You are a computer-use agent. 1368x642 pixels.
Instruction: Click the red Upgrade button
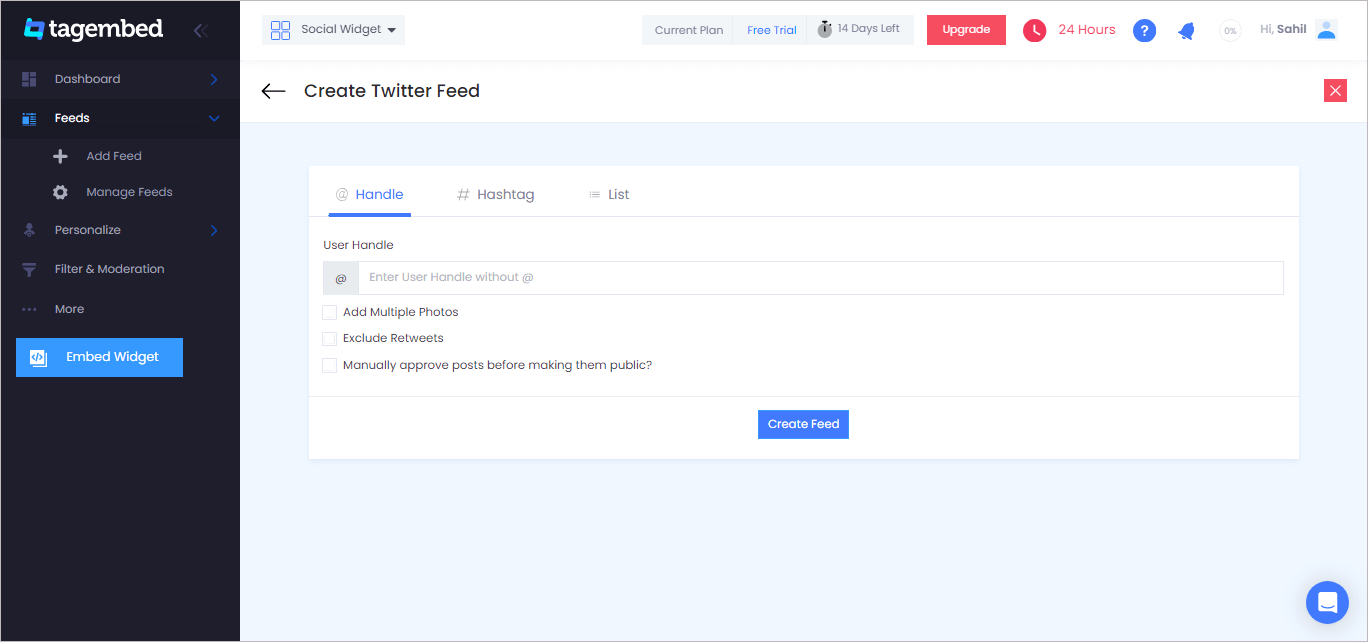pos(966,30)
